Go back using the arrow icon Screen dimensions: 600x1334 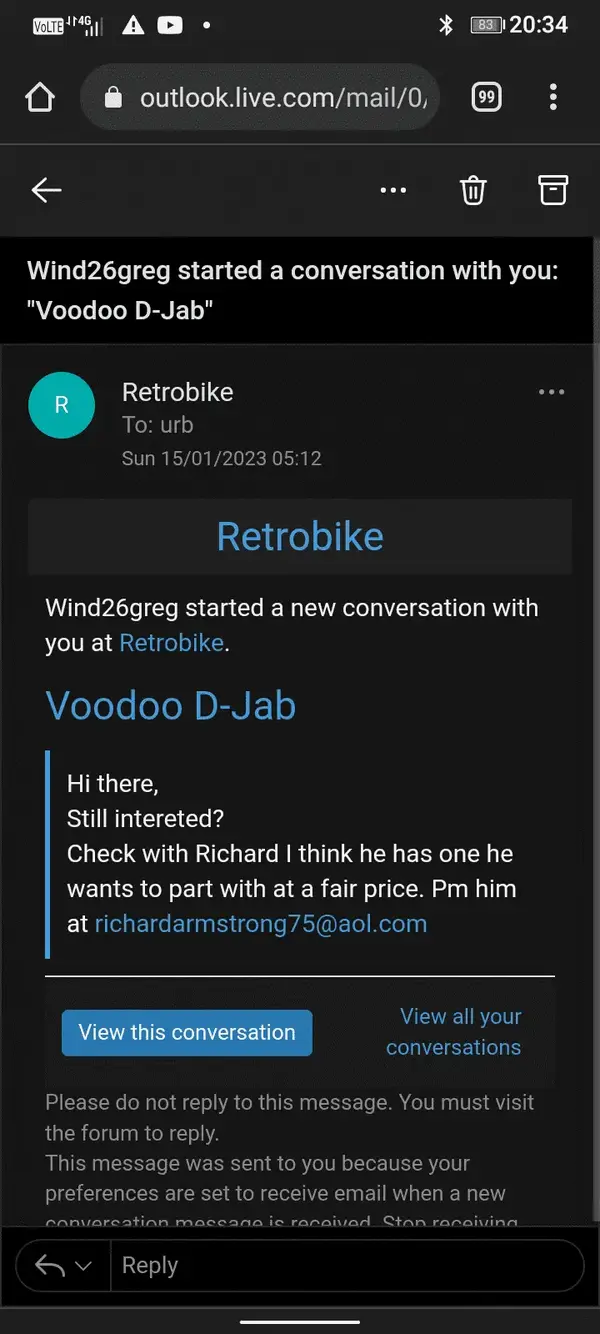tap(46, 190)
